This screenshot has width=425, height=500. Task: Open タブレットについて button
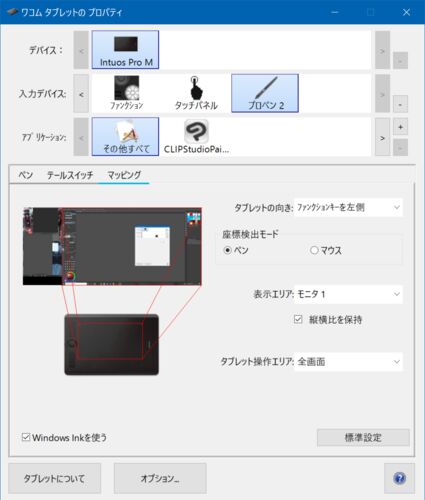pos(54,478)
